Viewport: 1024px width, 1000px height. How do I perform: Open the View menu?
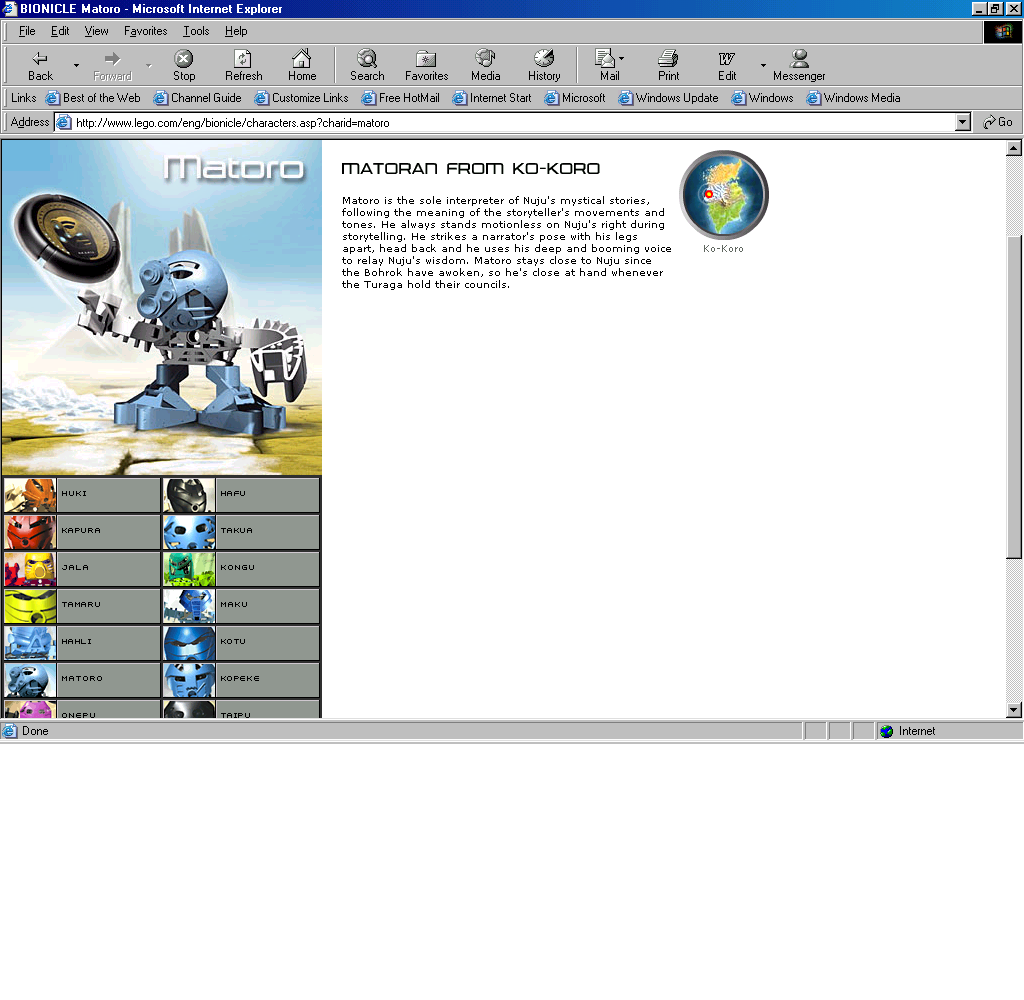[x=96, y=31]
